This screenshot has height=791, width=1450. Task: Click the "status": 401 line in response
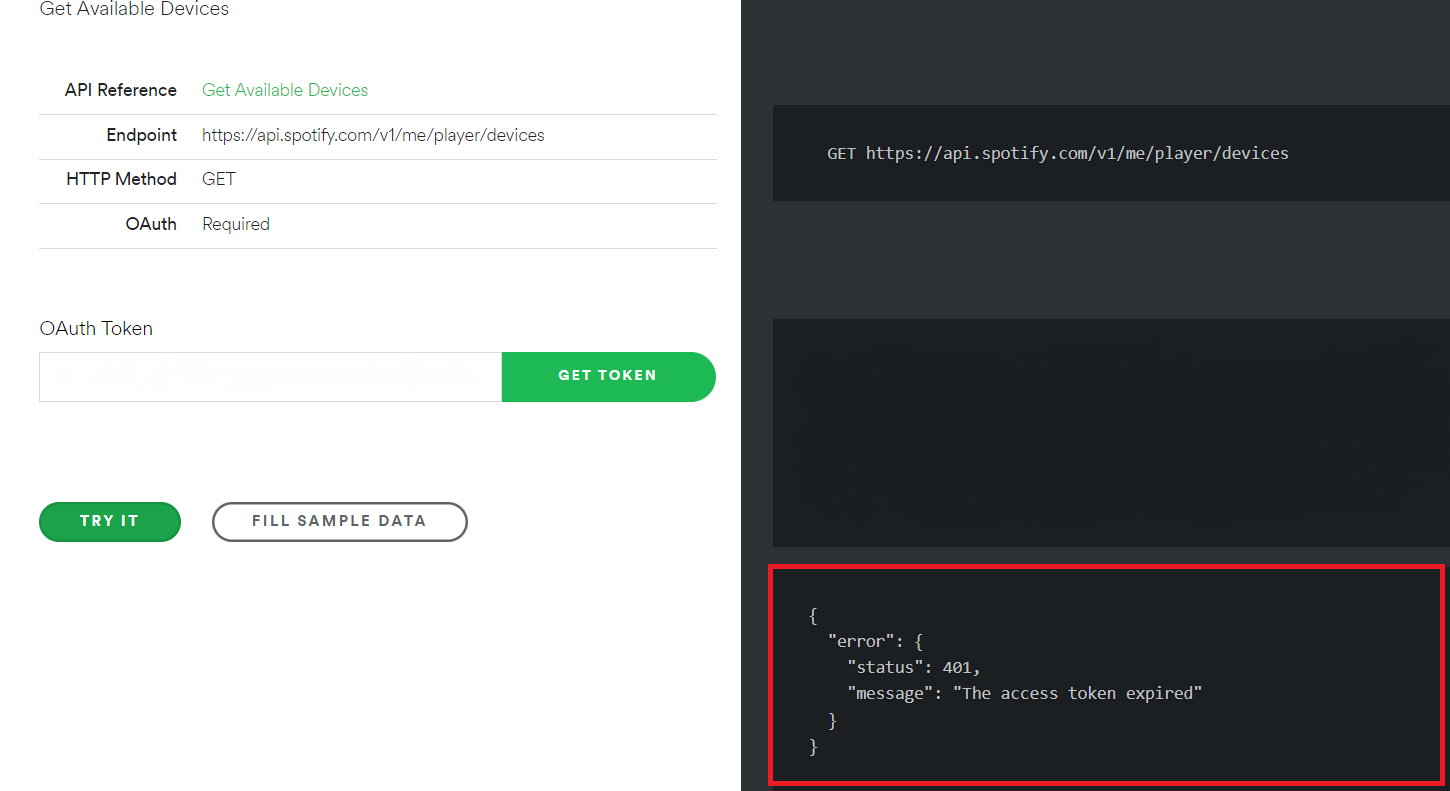914,667
